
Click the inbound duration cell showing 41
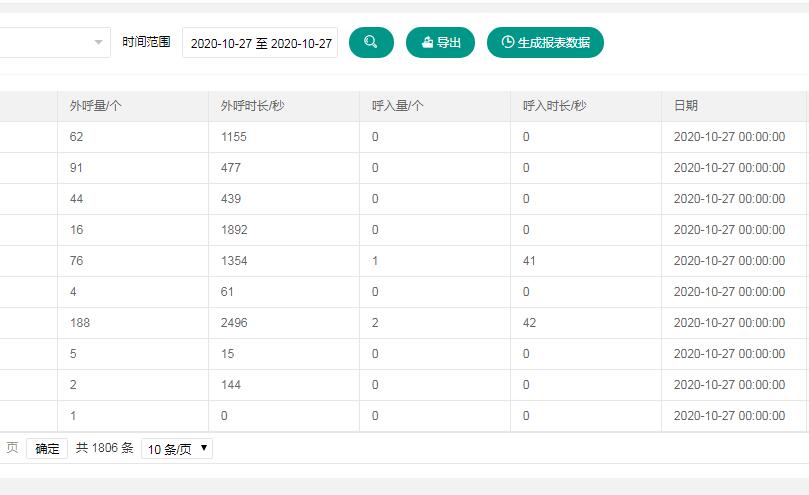[529, 261]
